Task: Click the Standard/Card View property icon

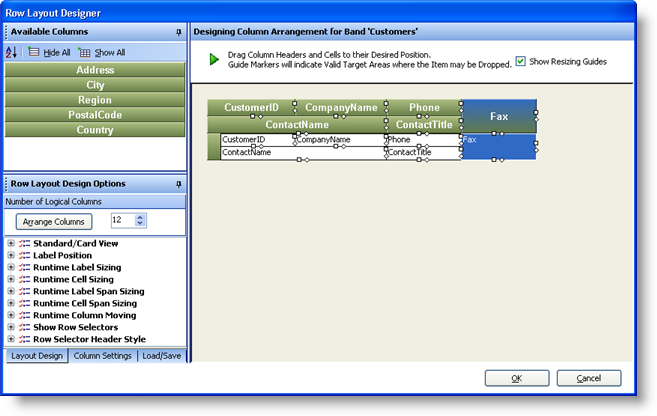Action: point(24,243)
